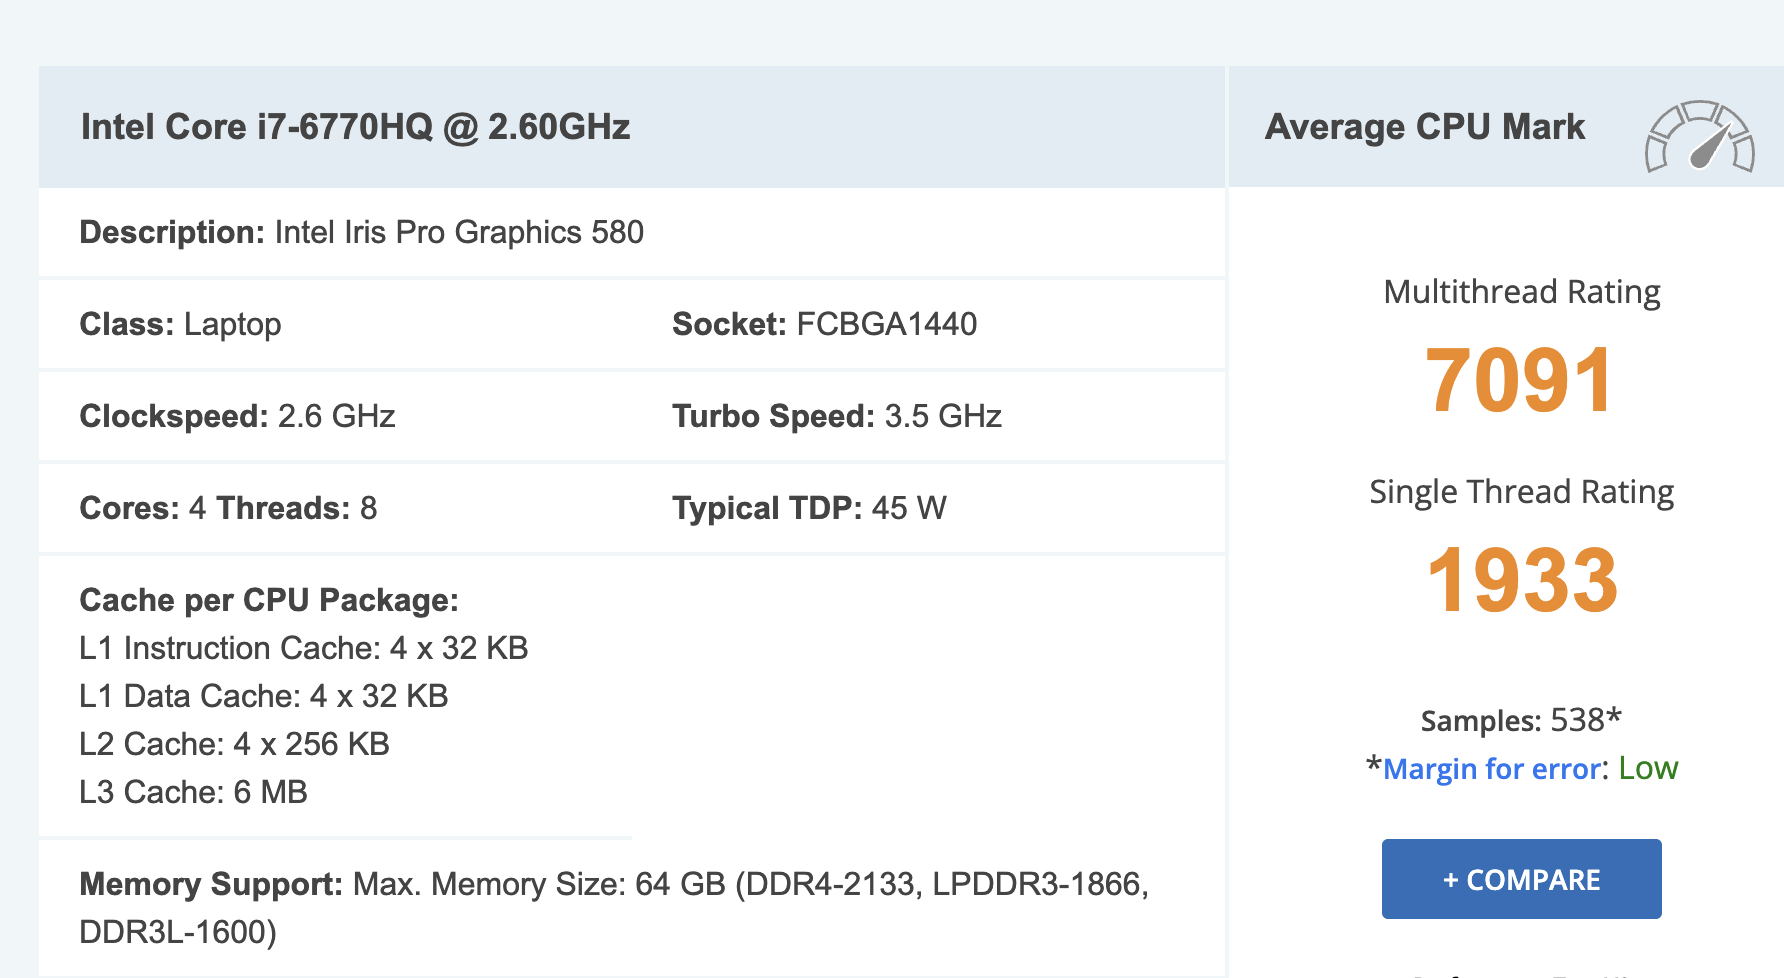Click the green Low margin text
1784x978 pixels.
1648,768
